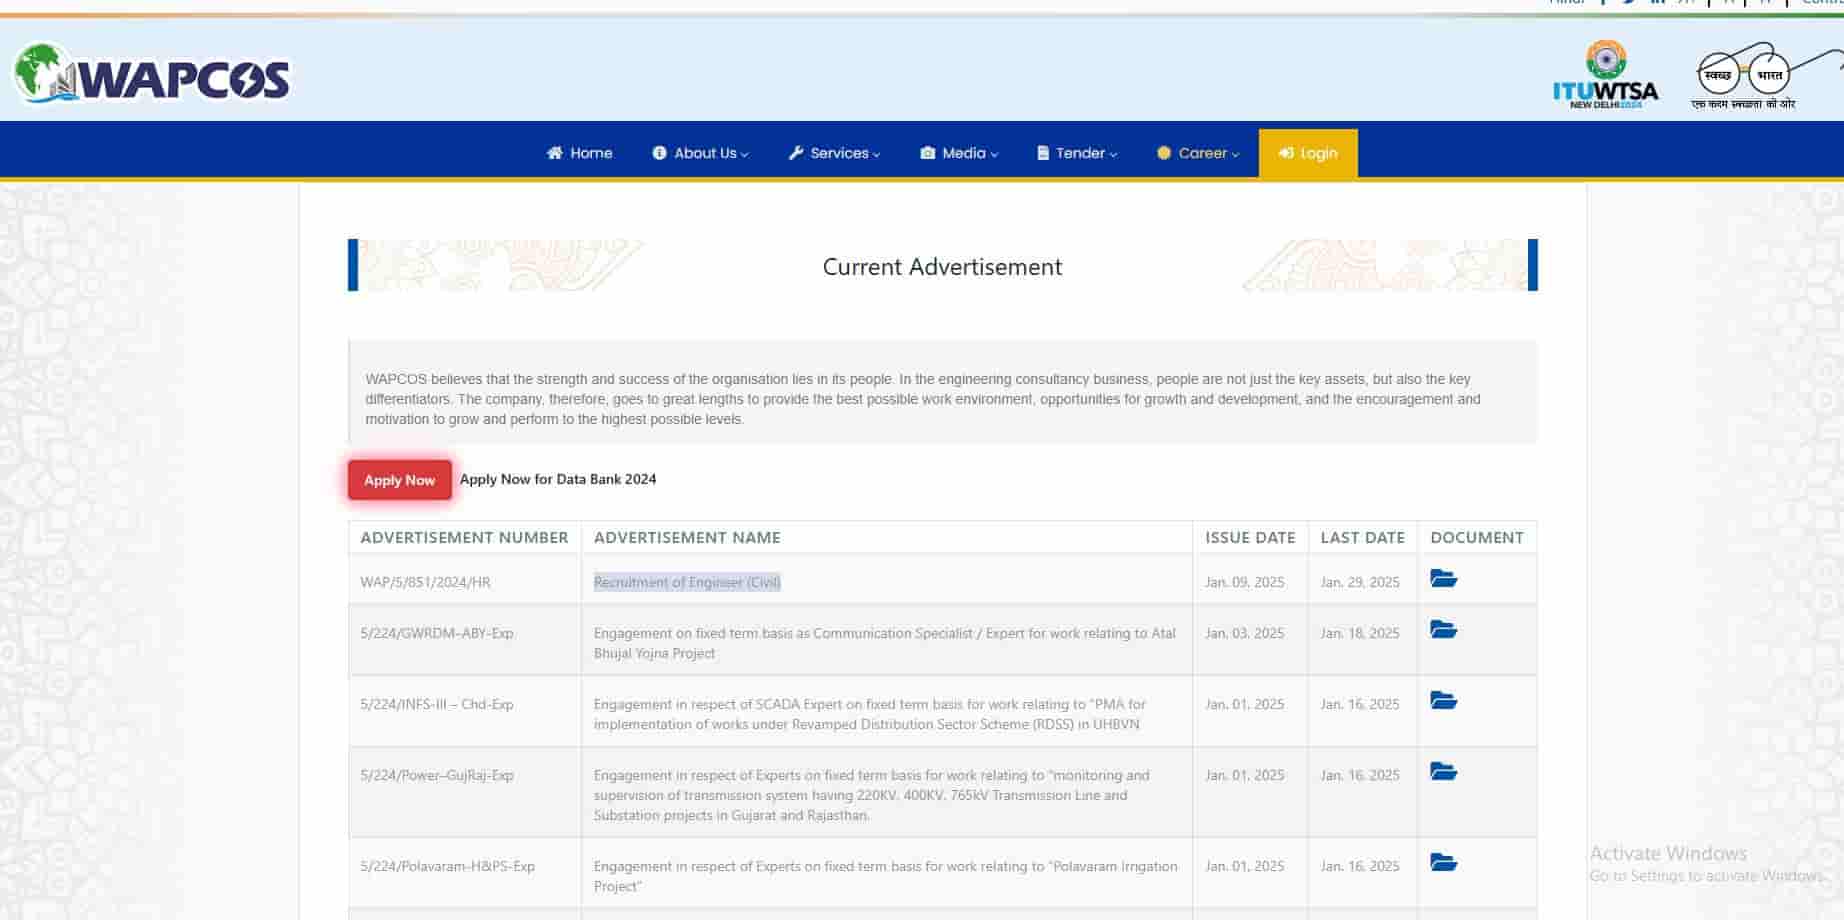
Task: Open the Media menu
Action: point(958,153)
